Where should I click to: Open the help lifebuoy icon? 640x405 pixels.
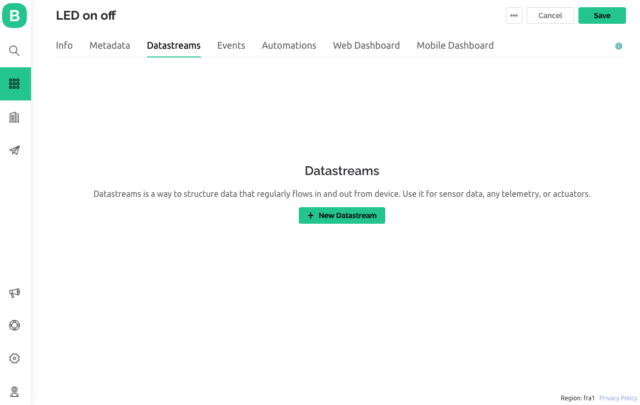tap(15, 325)
